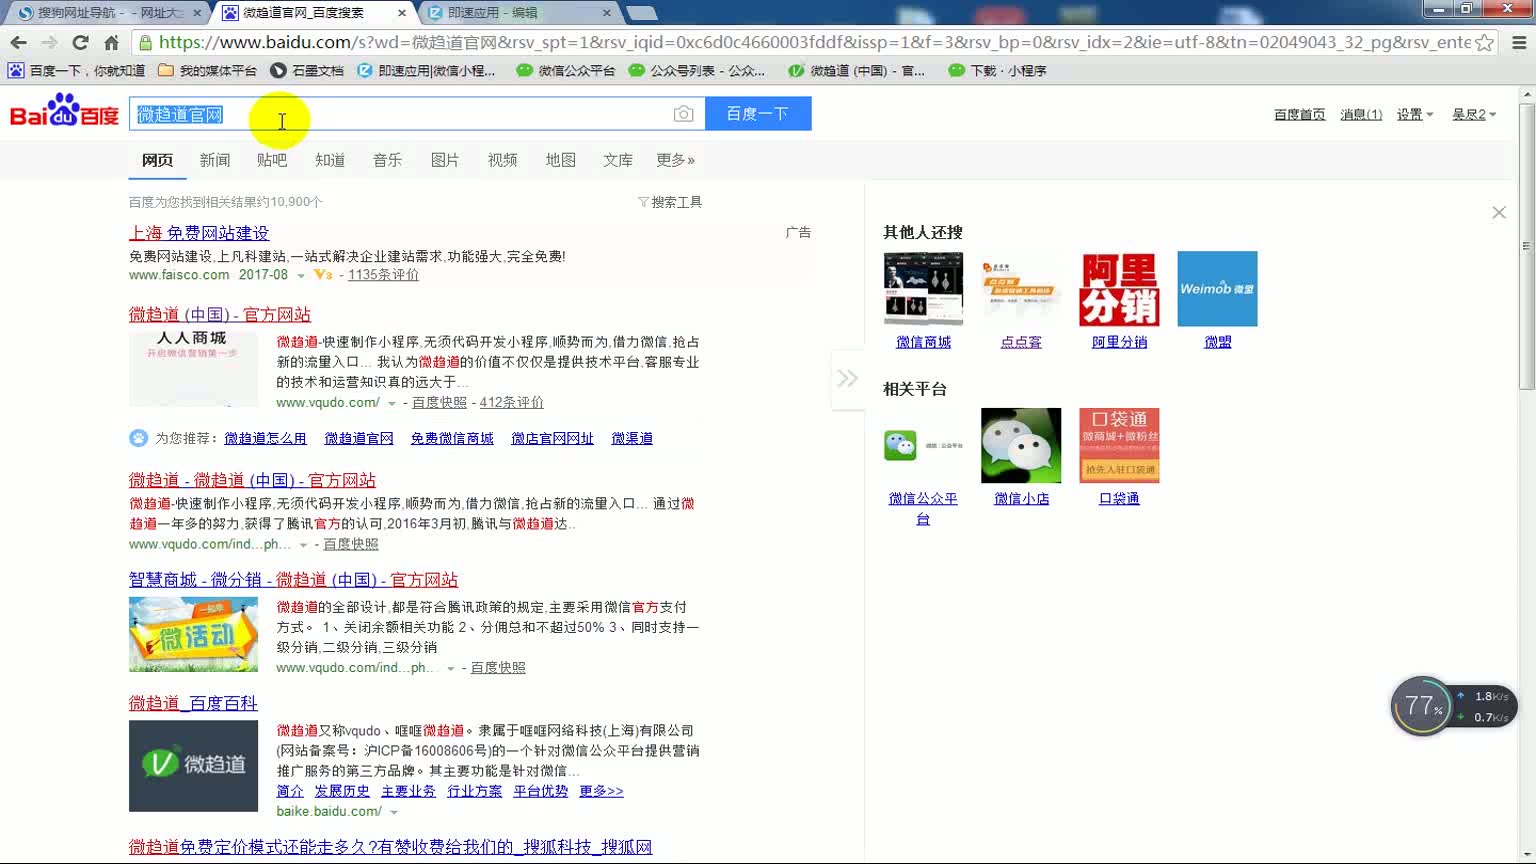Select the 视频 search category
1536x864 pixels.
coord(503,160)
